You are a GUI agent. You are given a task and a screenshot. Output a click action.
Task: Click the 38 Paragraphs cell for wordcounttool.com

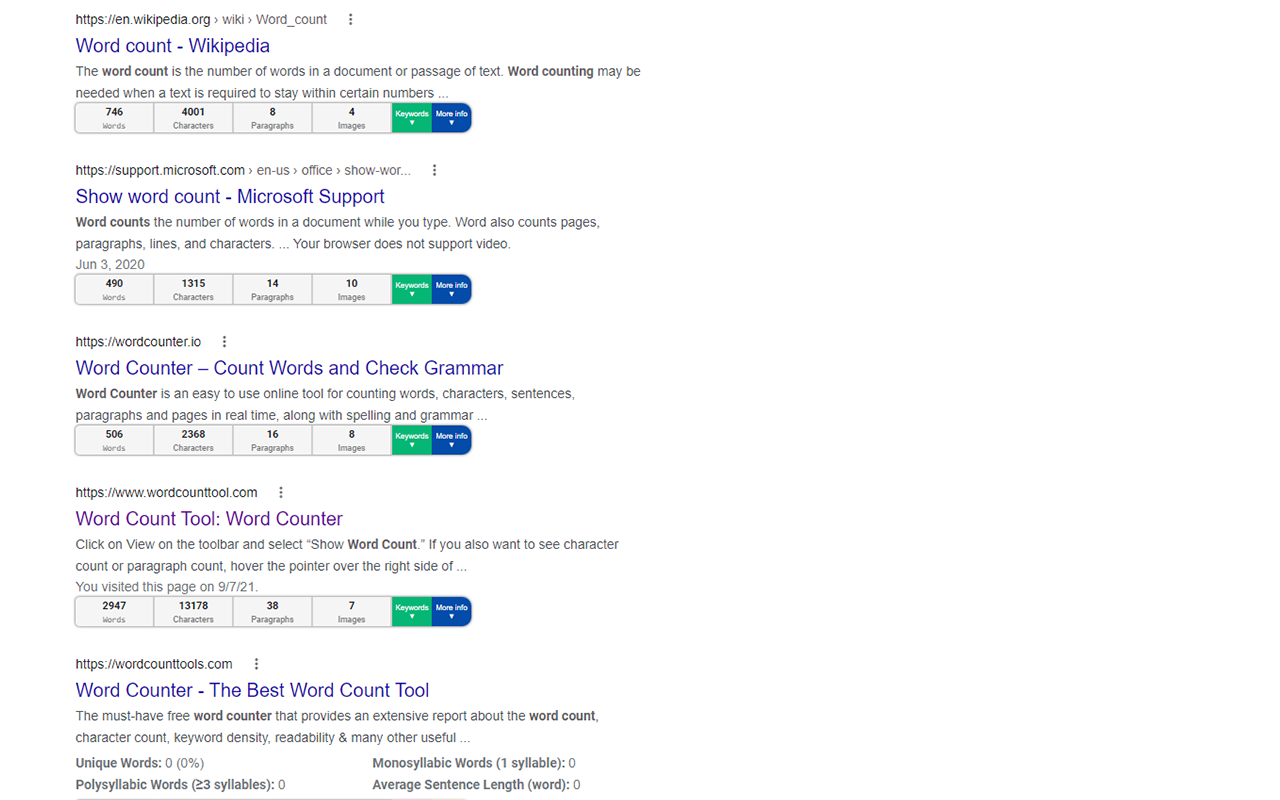[x=272, y=611]
